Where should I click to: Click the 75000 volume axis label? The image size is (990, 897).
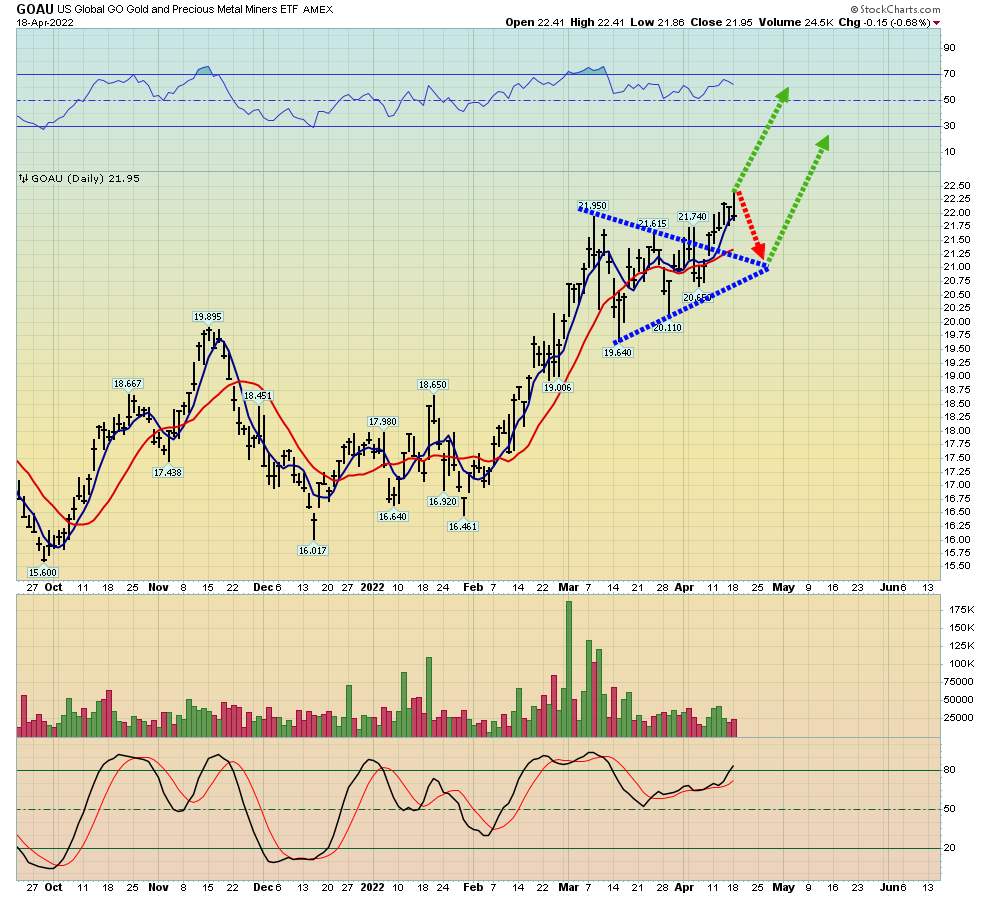[958, 682]
